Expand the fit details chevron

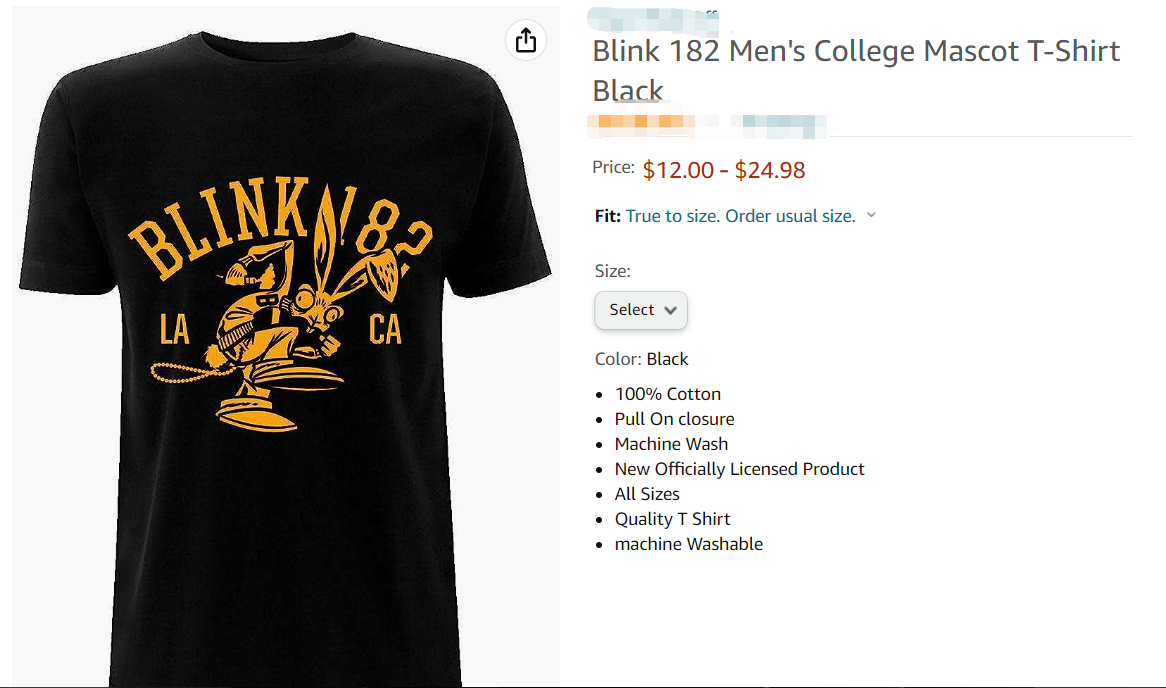pos(871,215)
